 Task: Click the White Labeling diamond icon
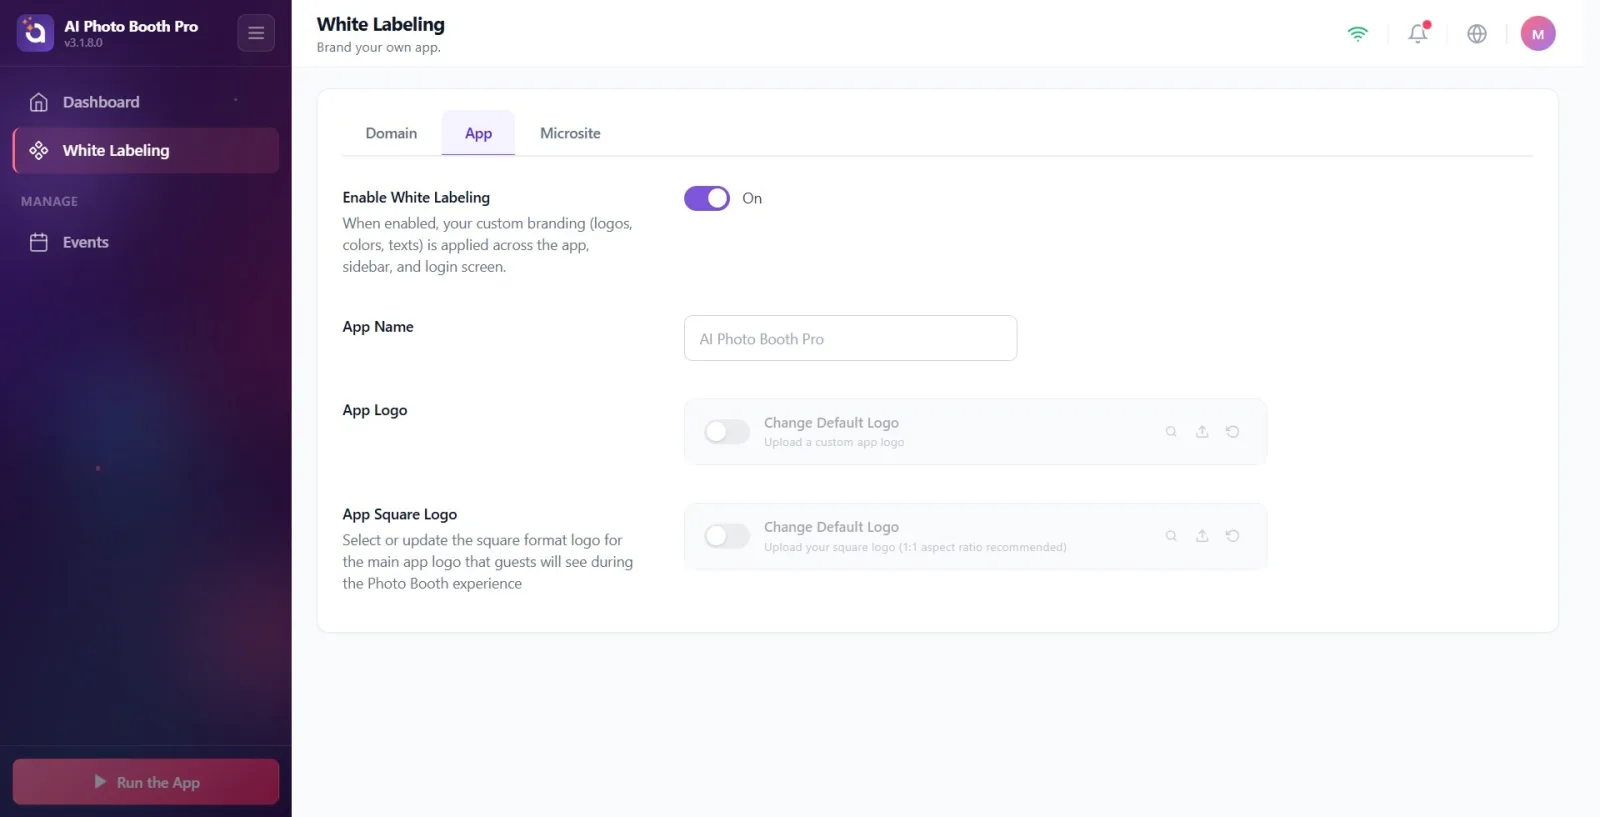tap(39, 150)
